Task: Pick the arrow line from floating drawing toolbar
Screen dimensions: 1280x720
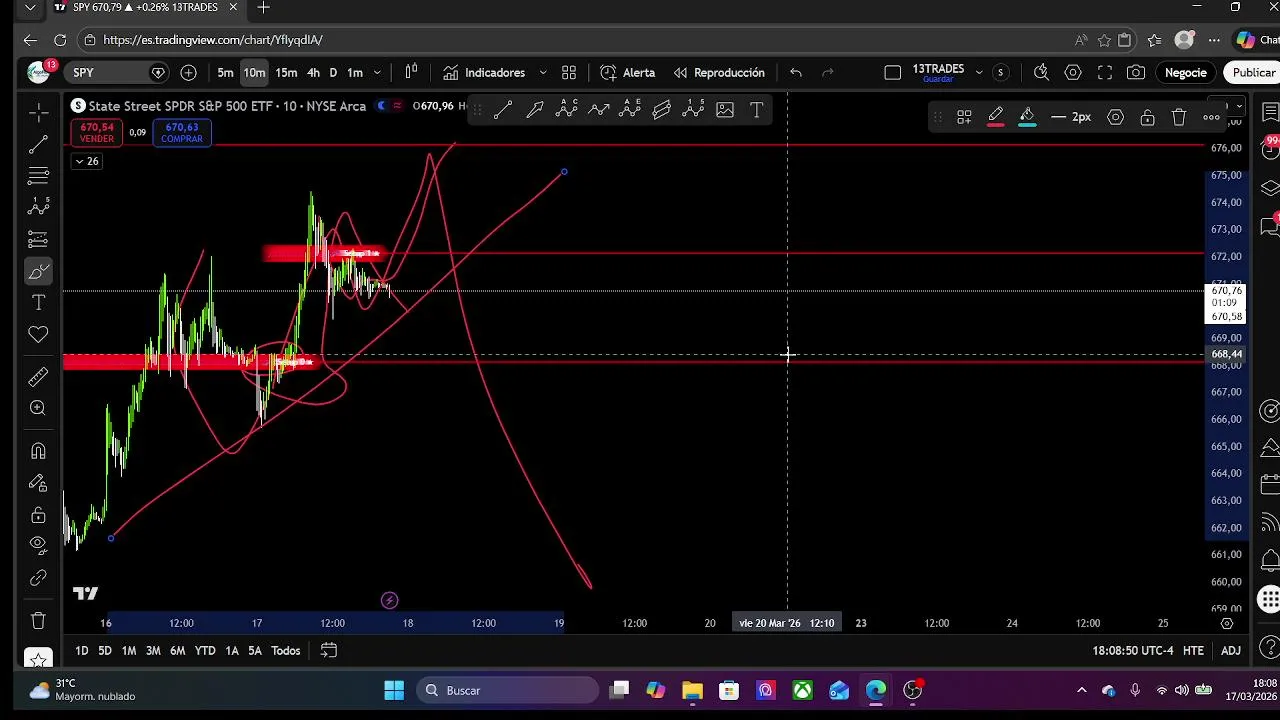Action: [x=535, y=110]
